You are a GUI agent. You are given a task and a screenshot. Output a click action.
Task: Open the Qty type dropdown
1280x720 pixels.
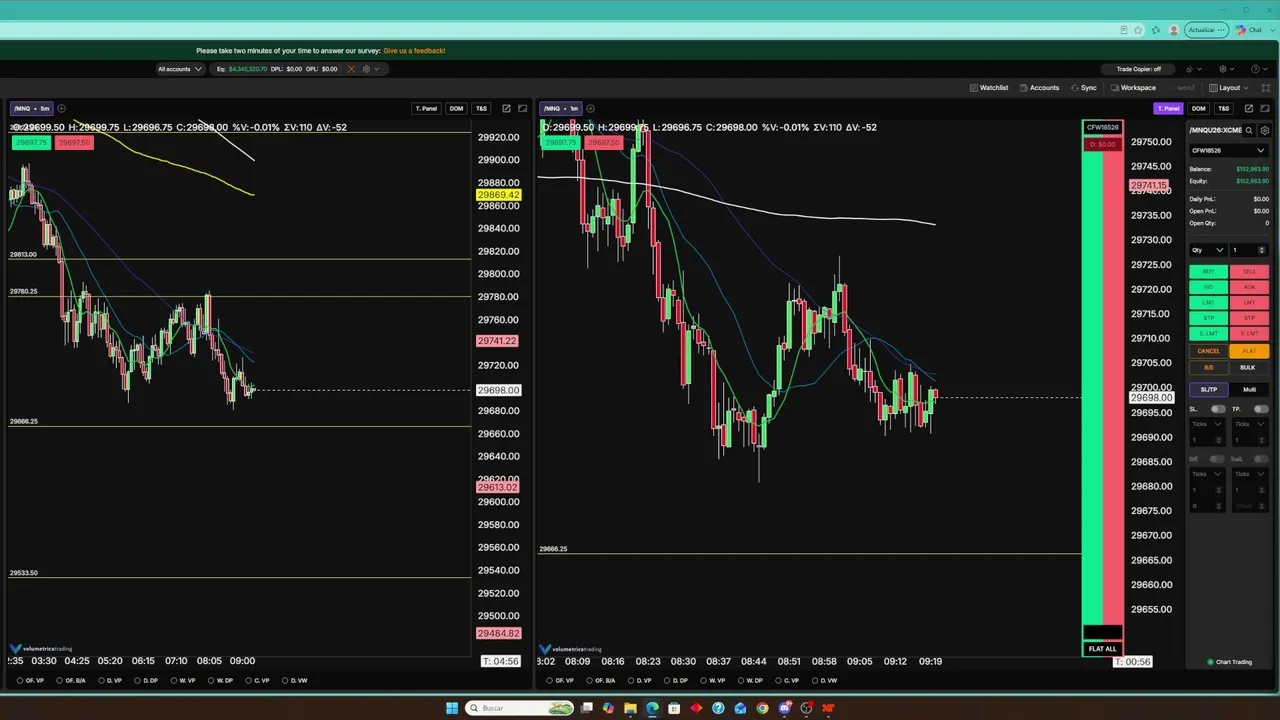click(1207, 250)
